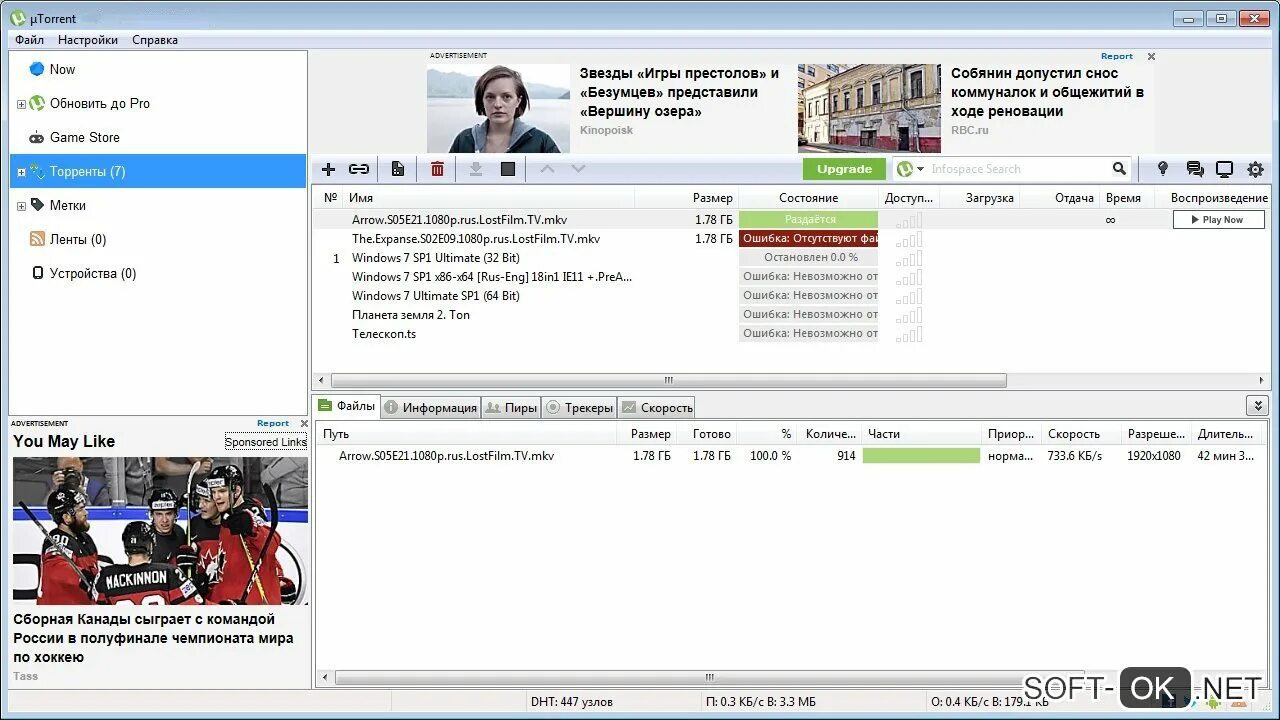Open Собянин допустил снос ad headline
This screenshot has width=1280, height=720.
(x=1047, y=92)
